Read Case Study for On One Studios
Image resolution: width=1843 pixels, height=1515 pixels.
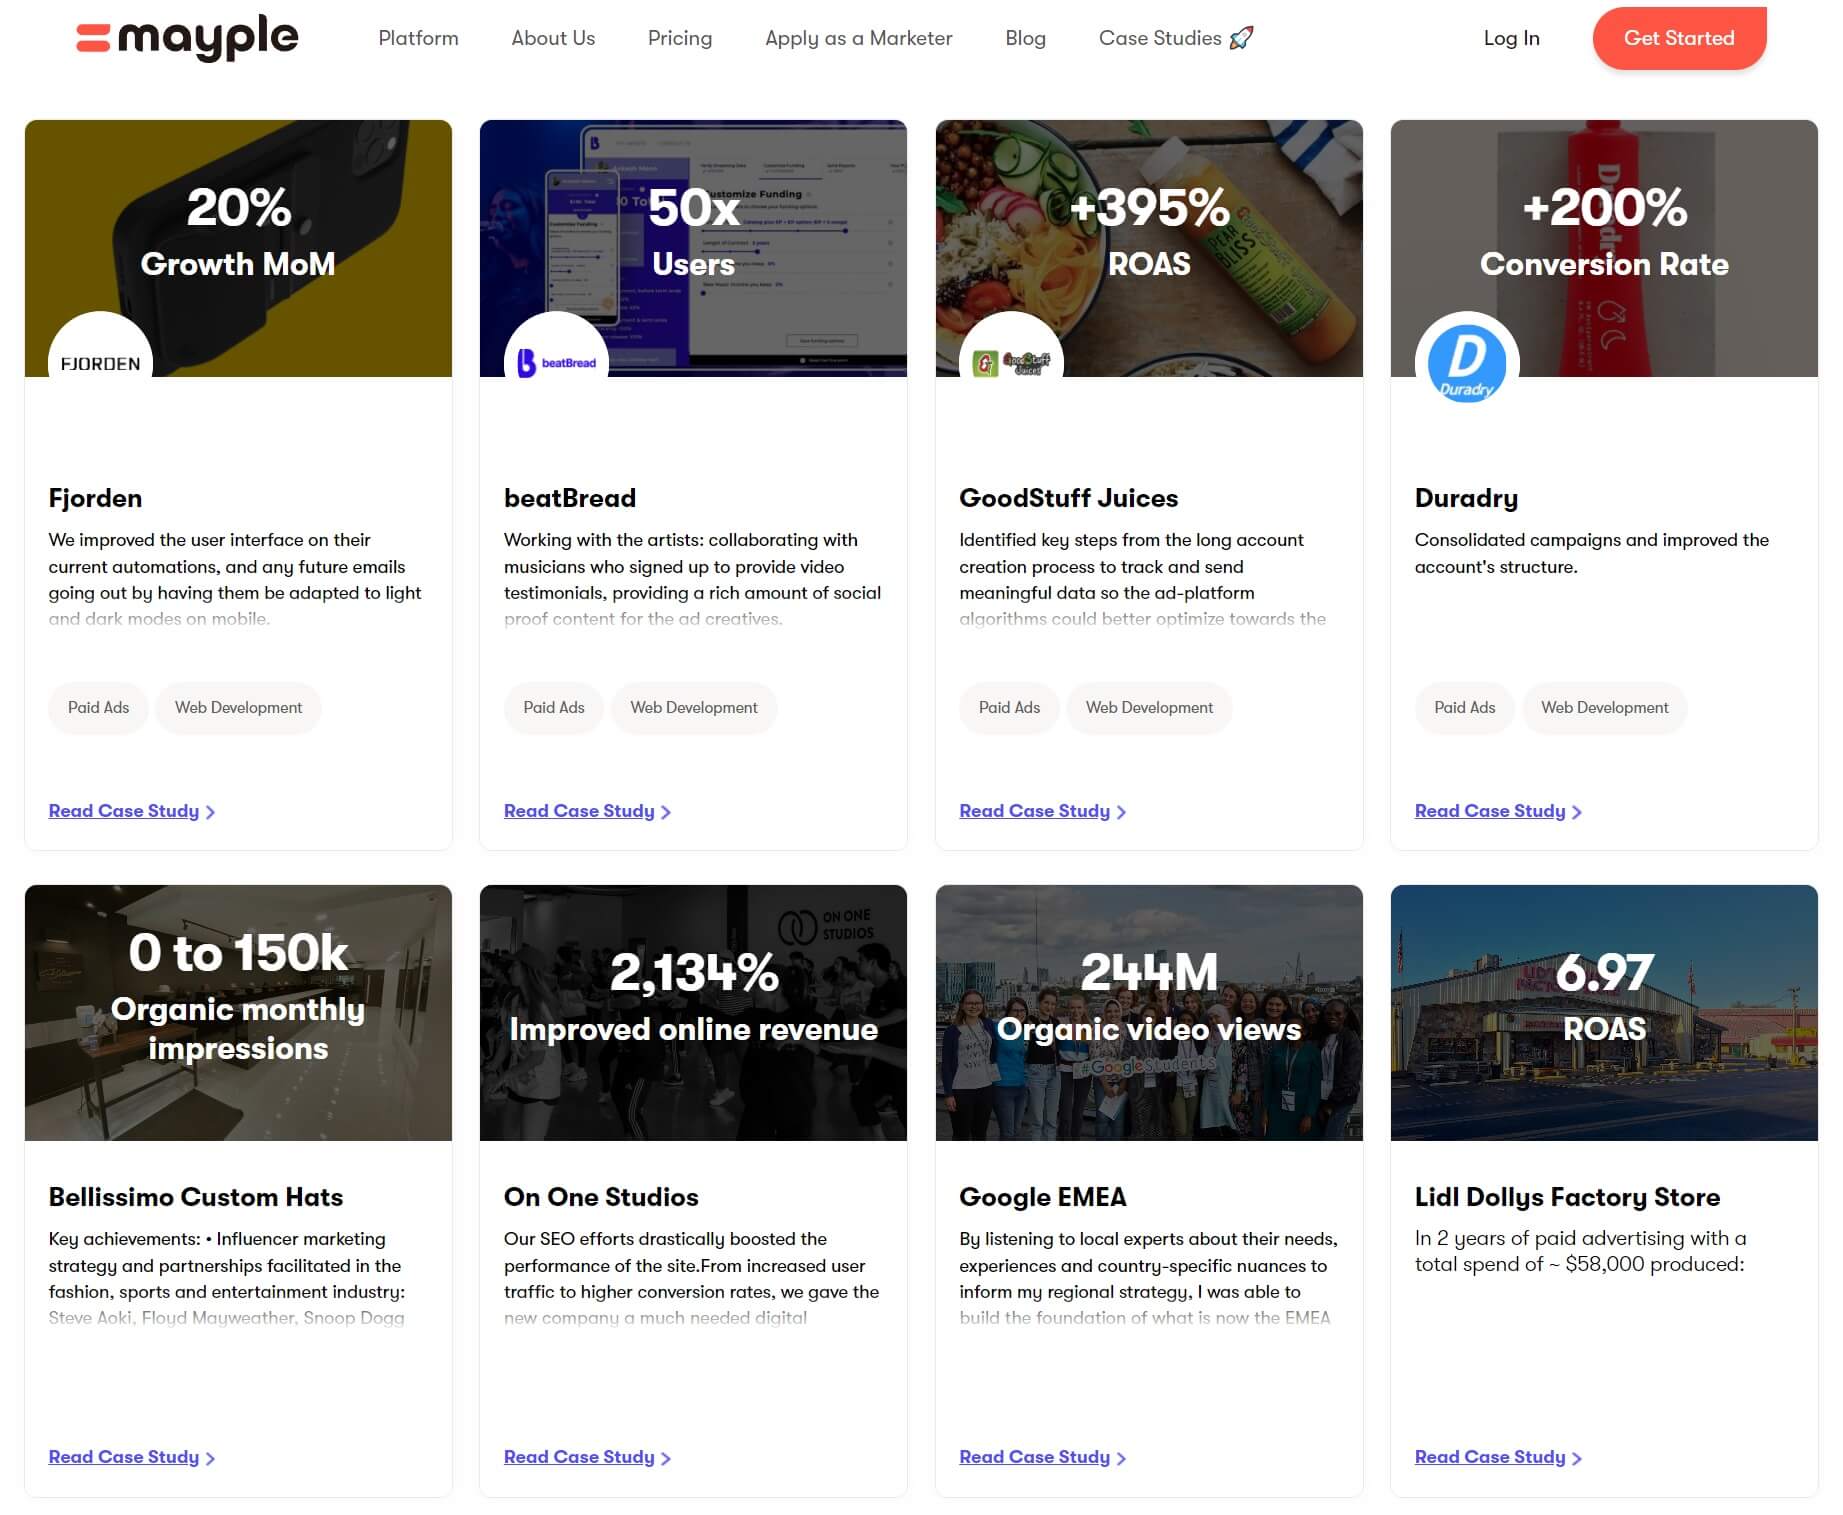pos(579,1457)
